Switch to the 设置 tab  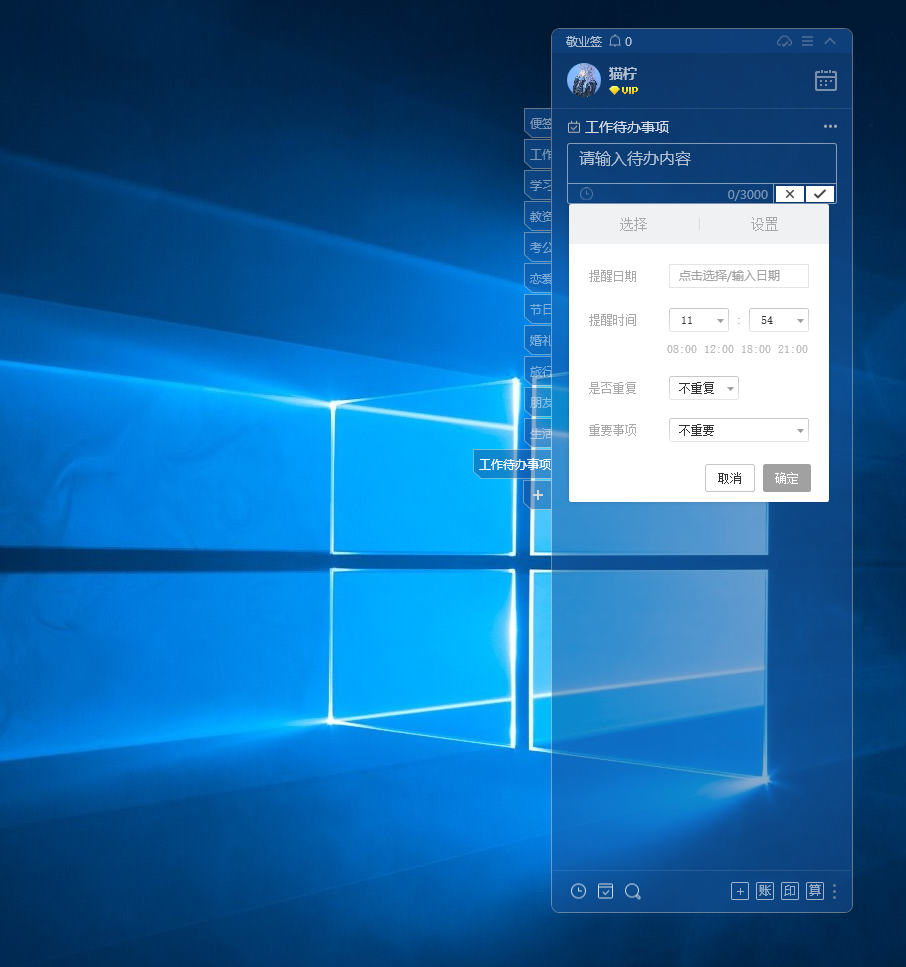coord(764,224)
